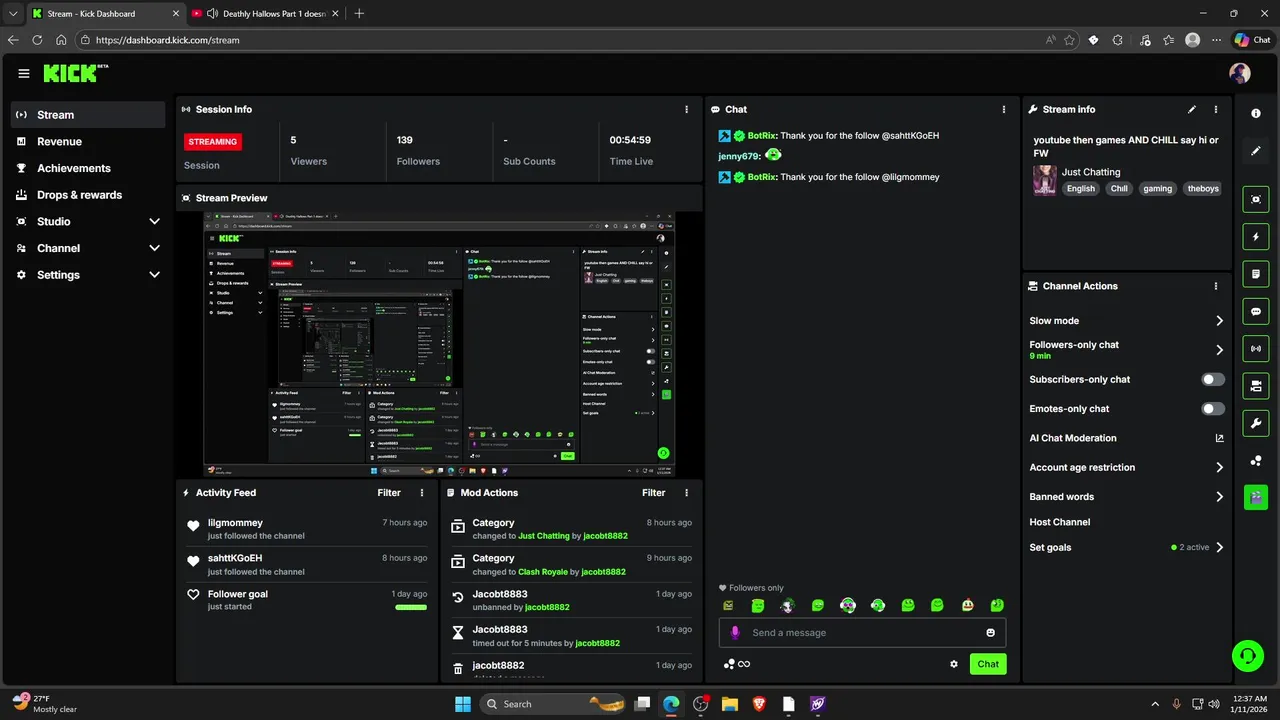Click the green support headset floating button

pos(1248,656)
